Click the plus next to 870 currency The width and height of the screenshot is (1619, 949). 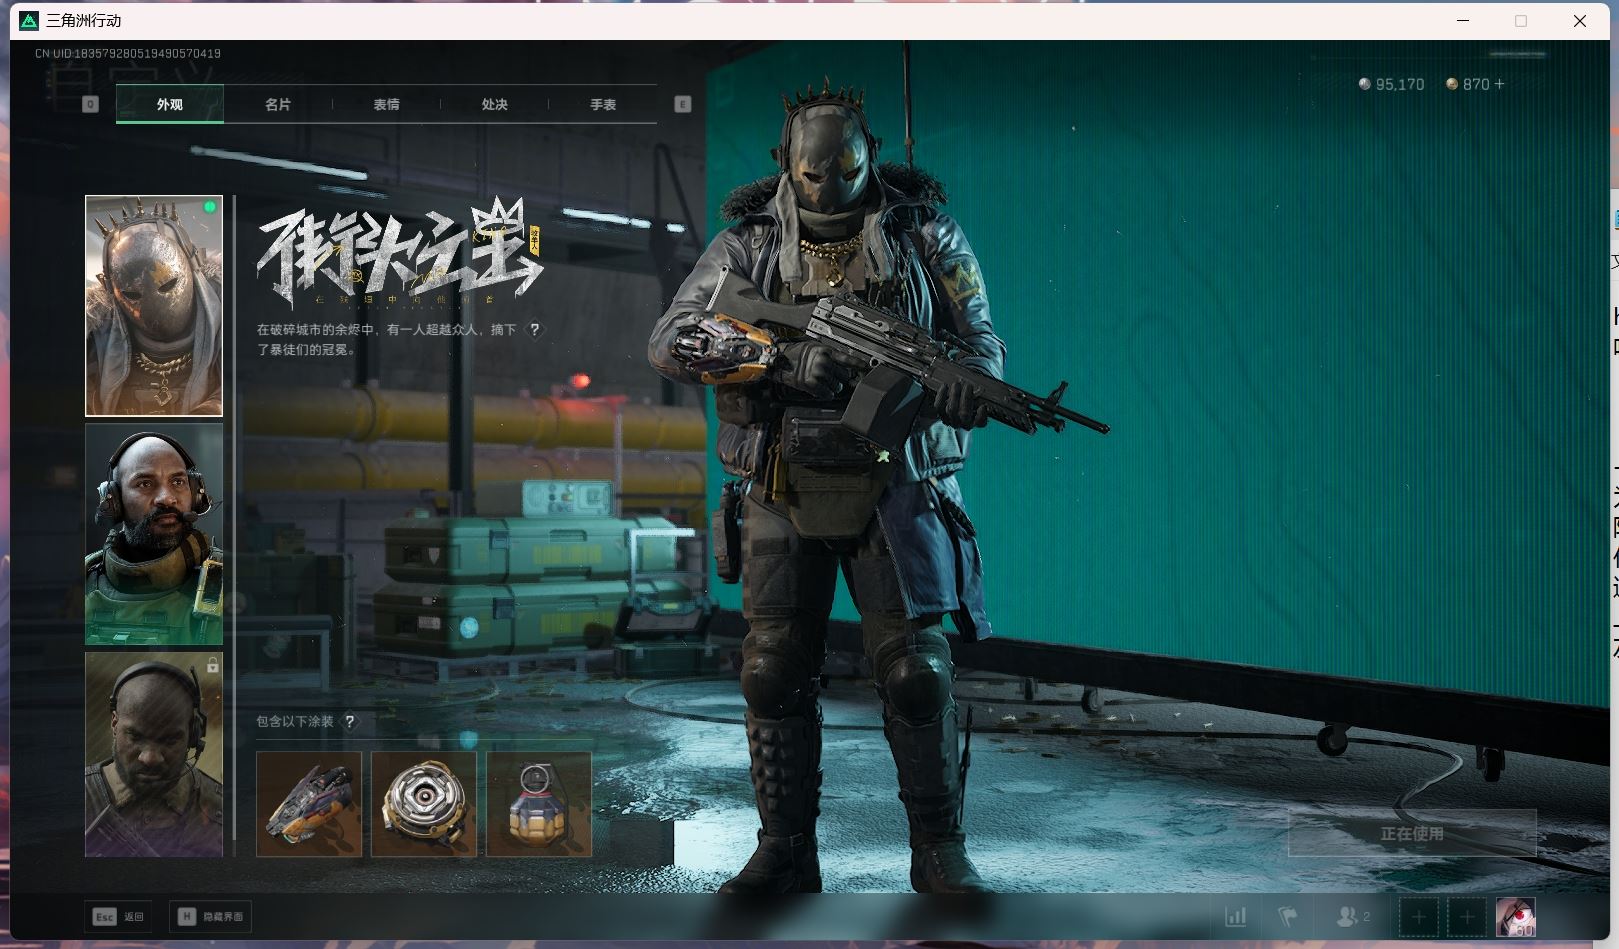1499,84
